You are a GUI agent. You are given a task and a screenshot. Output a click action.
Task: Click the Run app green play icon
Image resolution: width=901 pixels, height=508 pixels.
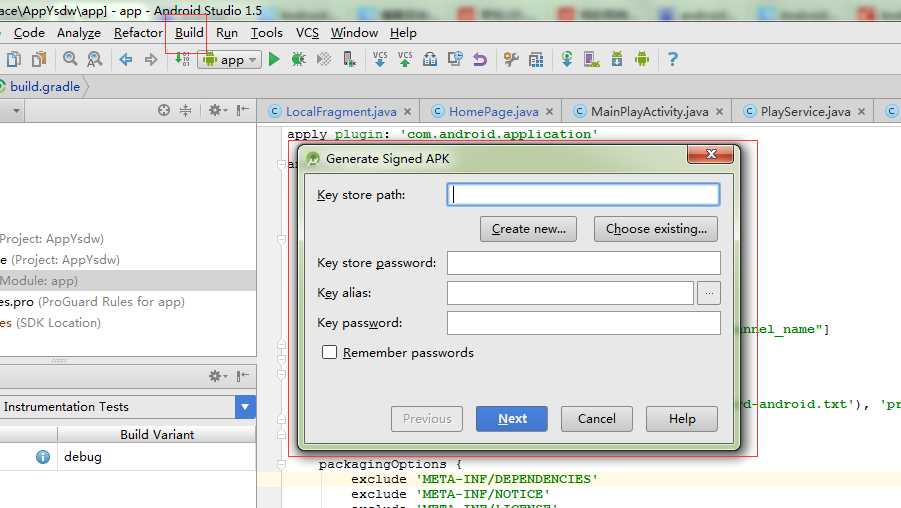[x=274, y=59]
